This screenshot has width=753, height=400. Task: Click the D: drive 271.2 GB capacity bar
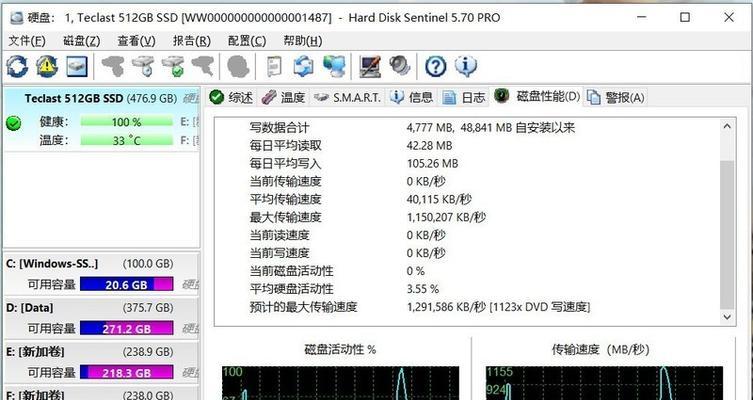coord(126,328)
